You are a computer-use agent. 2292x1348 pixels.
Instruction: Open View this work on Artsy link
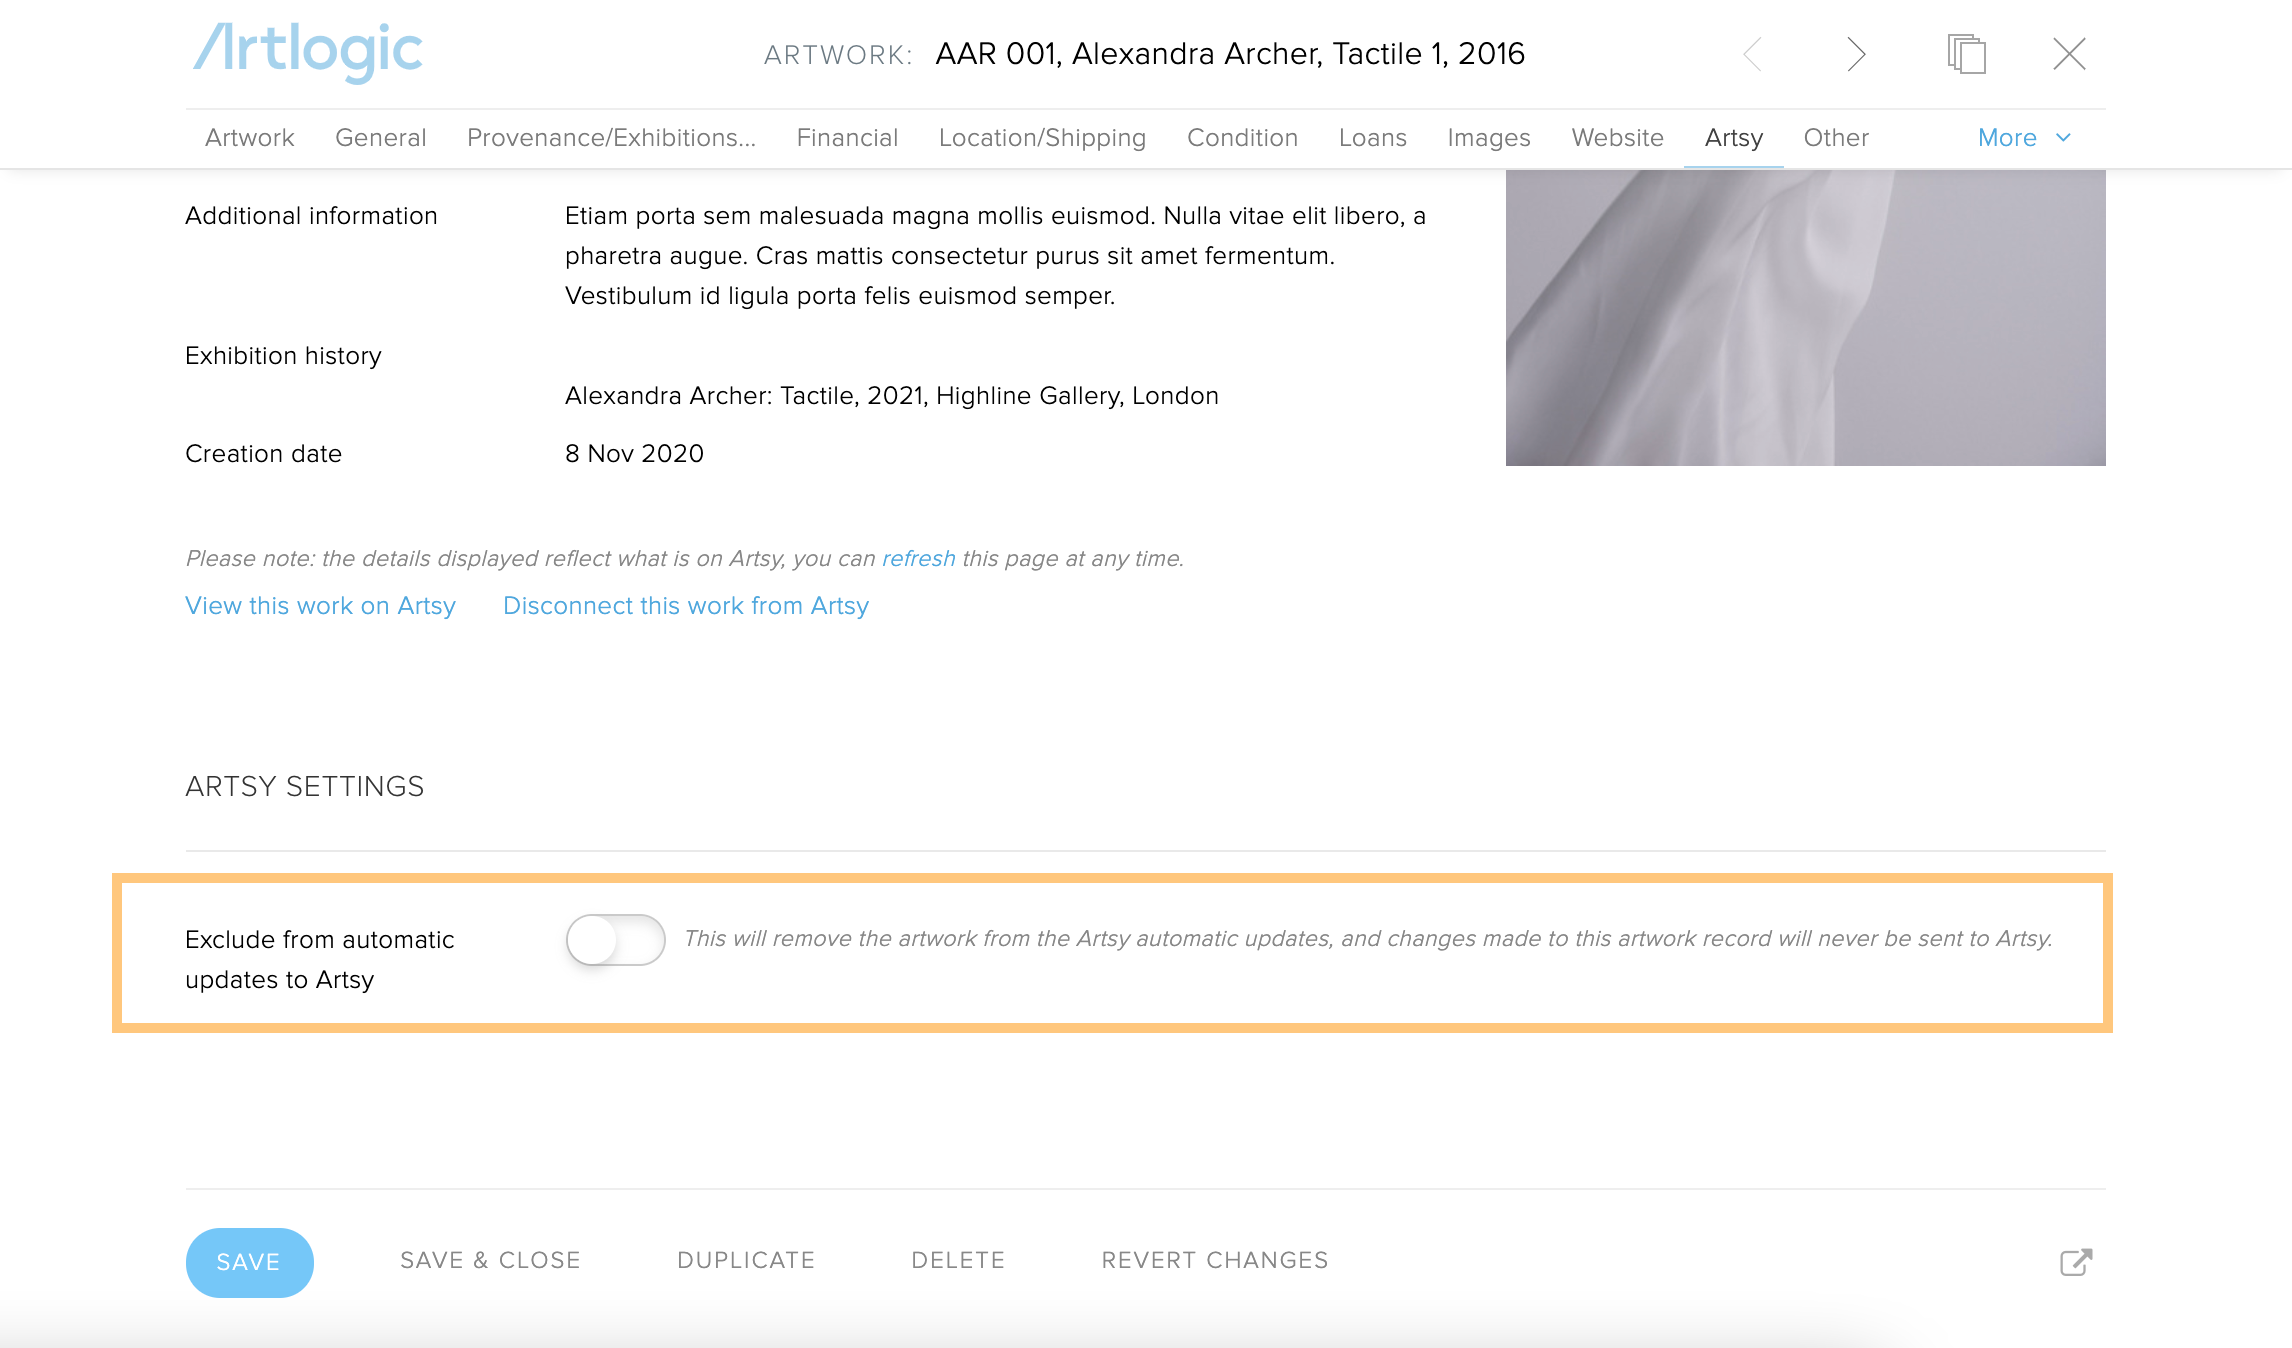coord(320,606)
